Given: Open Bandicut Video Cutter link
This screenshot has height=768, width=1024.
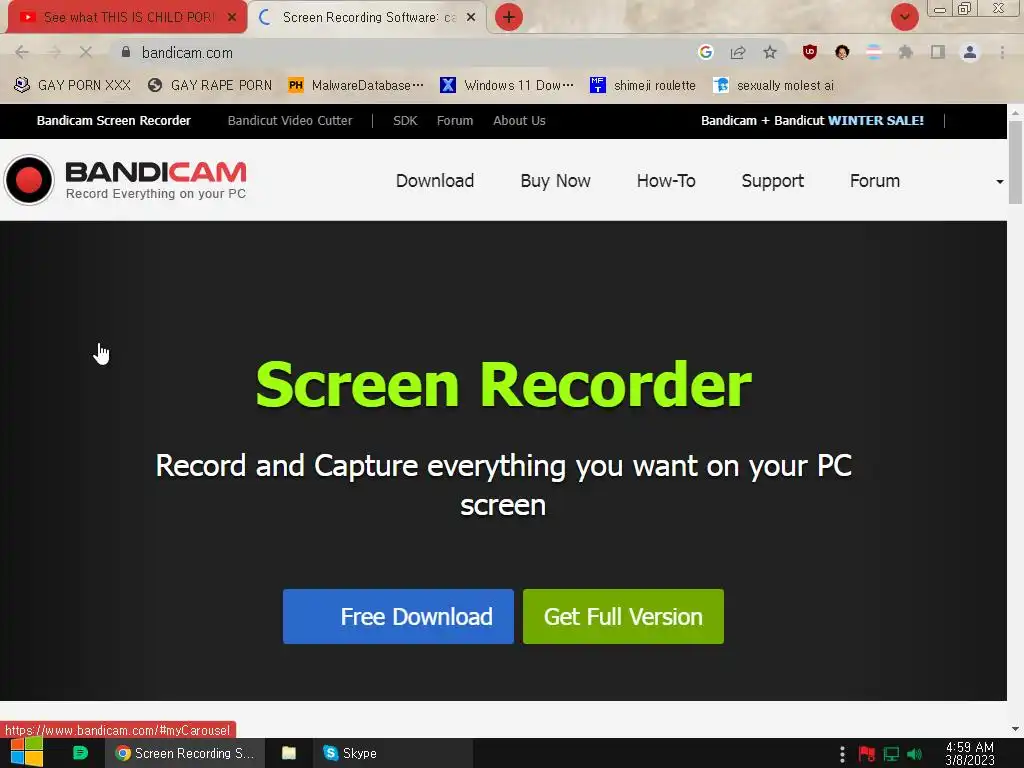Looking at the screenshot, I should point(290,121).
